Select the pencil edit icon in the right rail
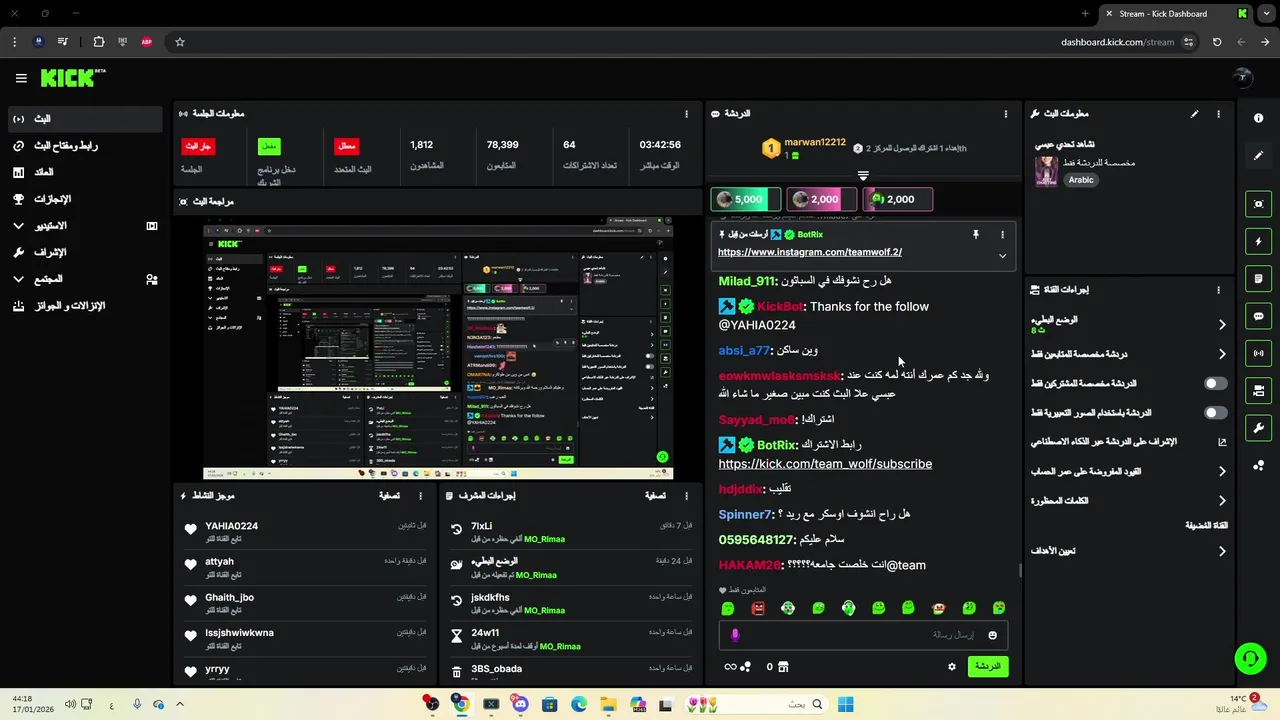Viewport: 1280px width, 720px height. pyautogui.click(x=1258, y=156)
